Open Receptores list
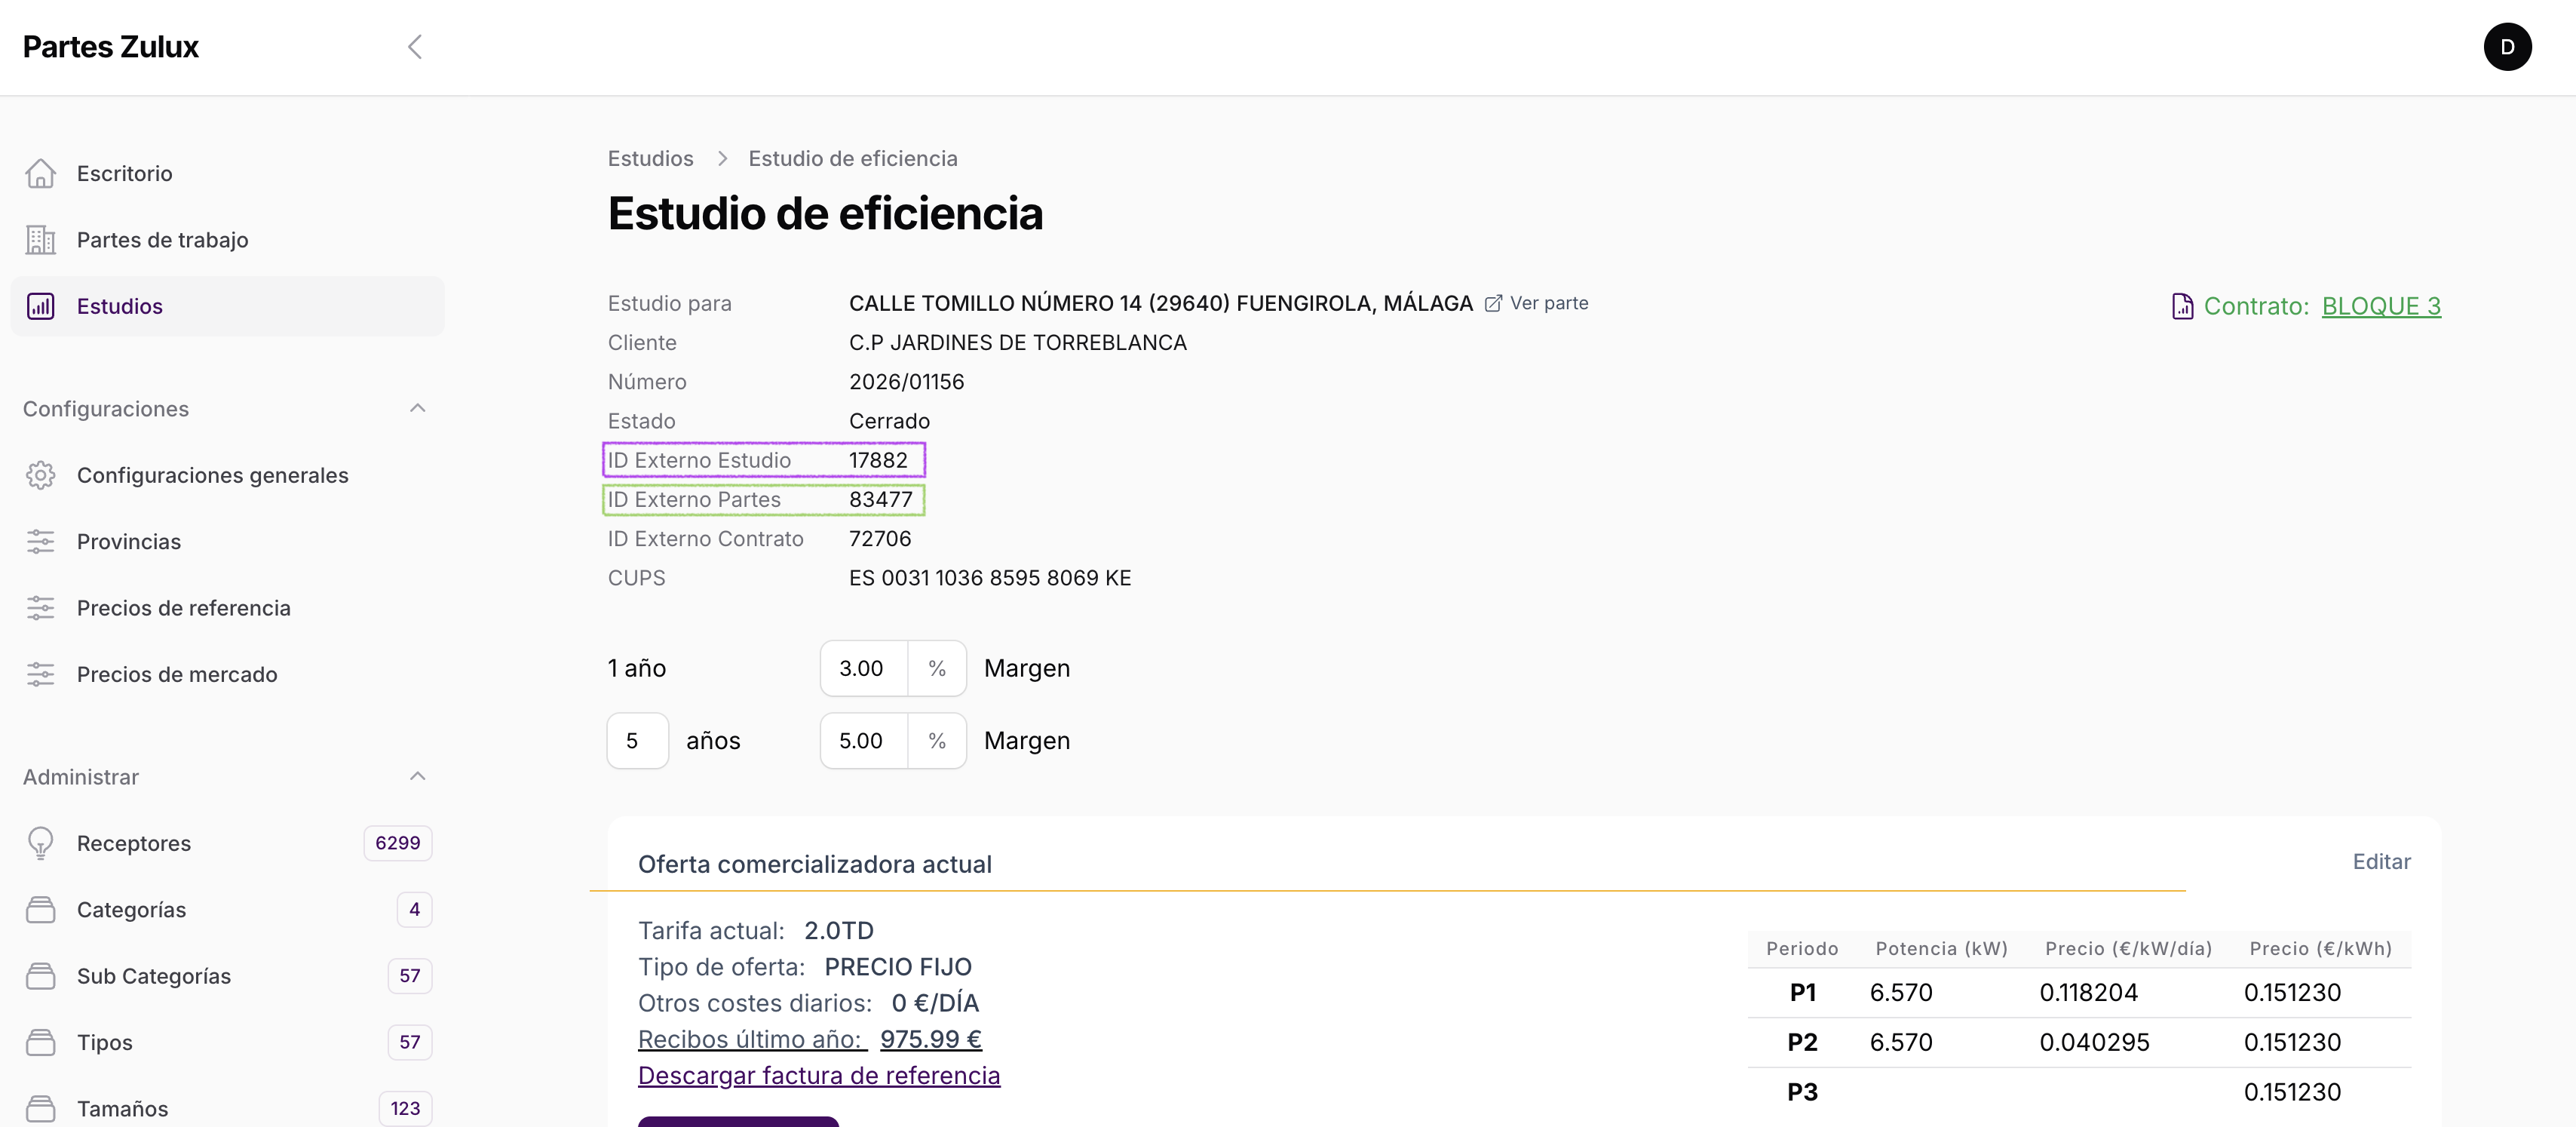This screenshot has height=1127, width=2576. [227, 843]
